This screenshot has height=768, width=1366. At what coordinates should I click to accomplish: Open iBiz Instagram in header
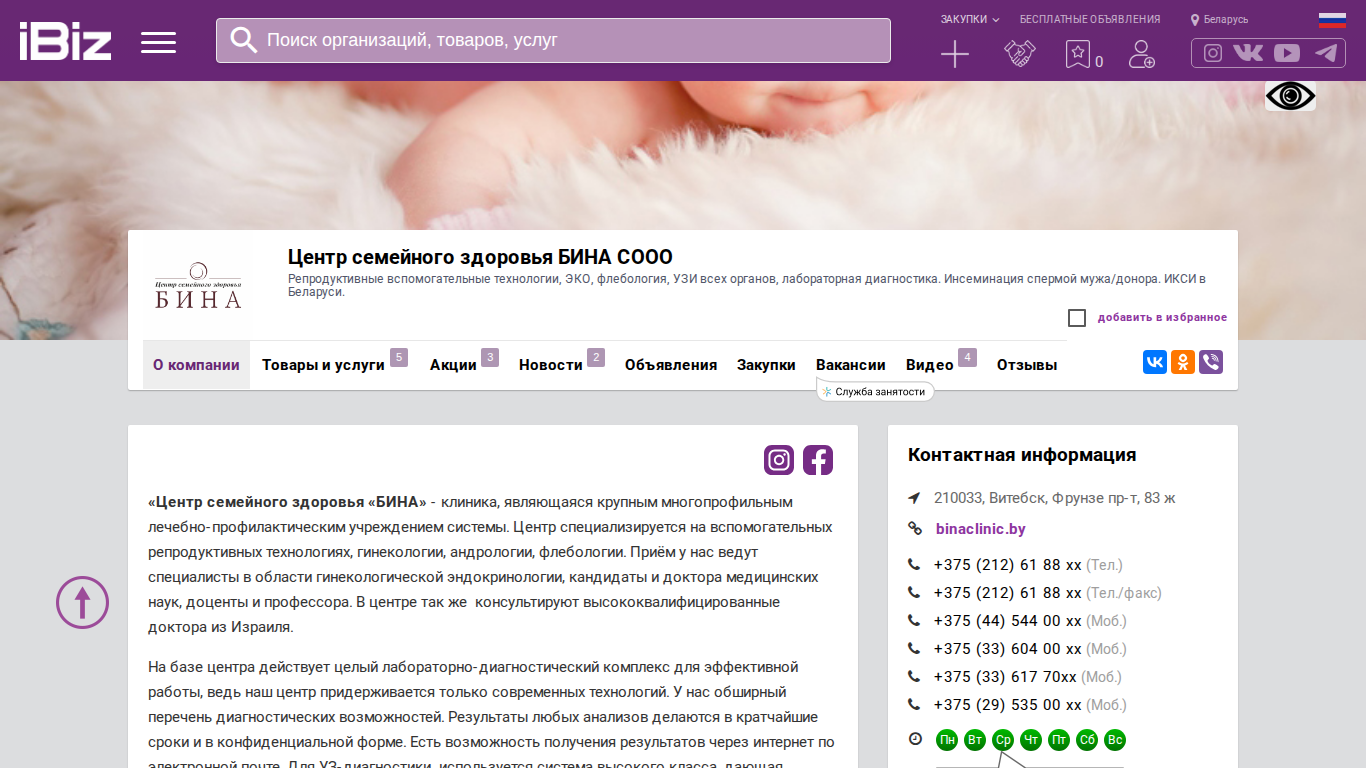1213,53
